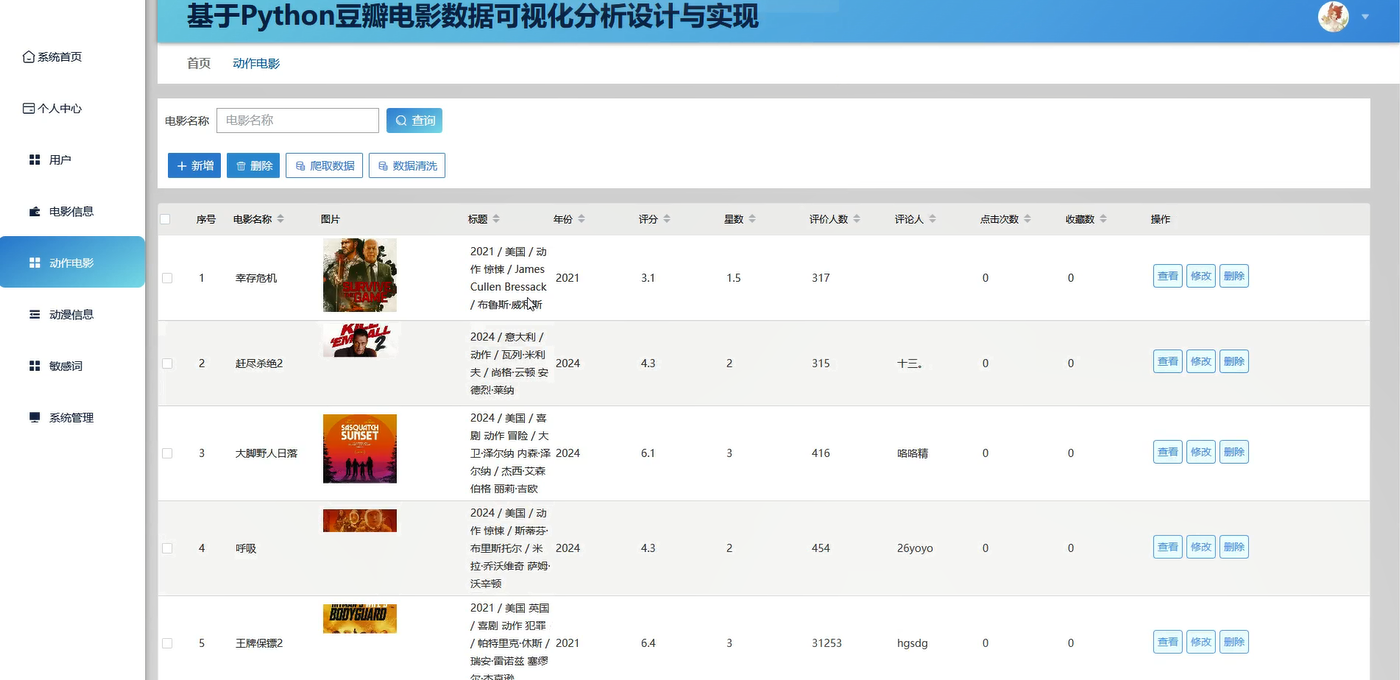This screenshot has height=680, width=1400.
Task: Click 查看 for 赶尽杀绝2 row
Action: 1167,361
